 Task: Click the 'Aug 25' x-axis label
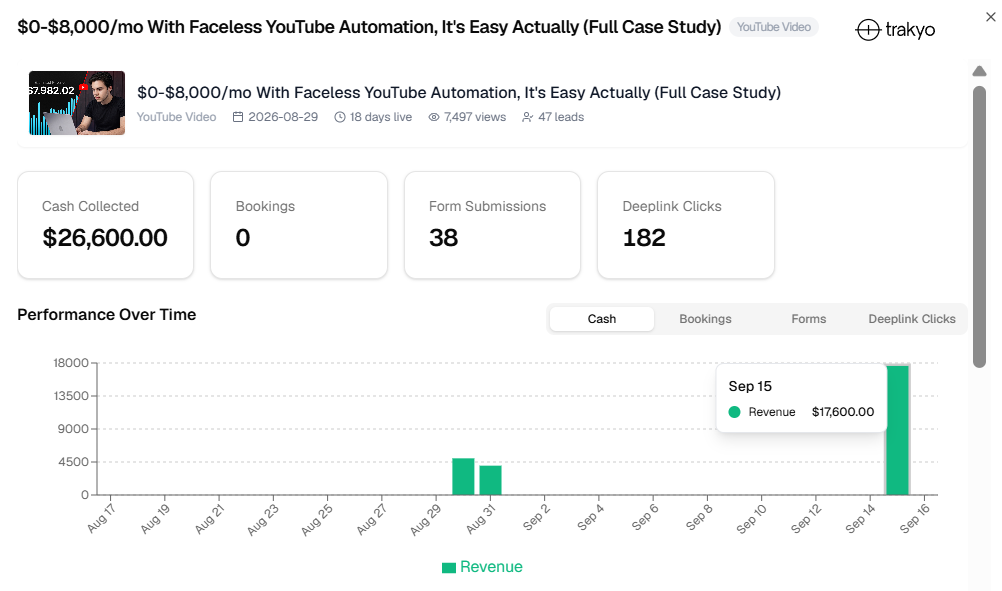pyautogui.click(x=318, y=518)
